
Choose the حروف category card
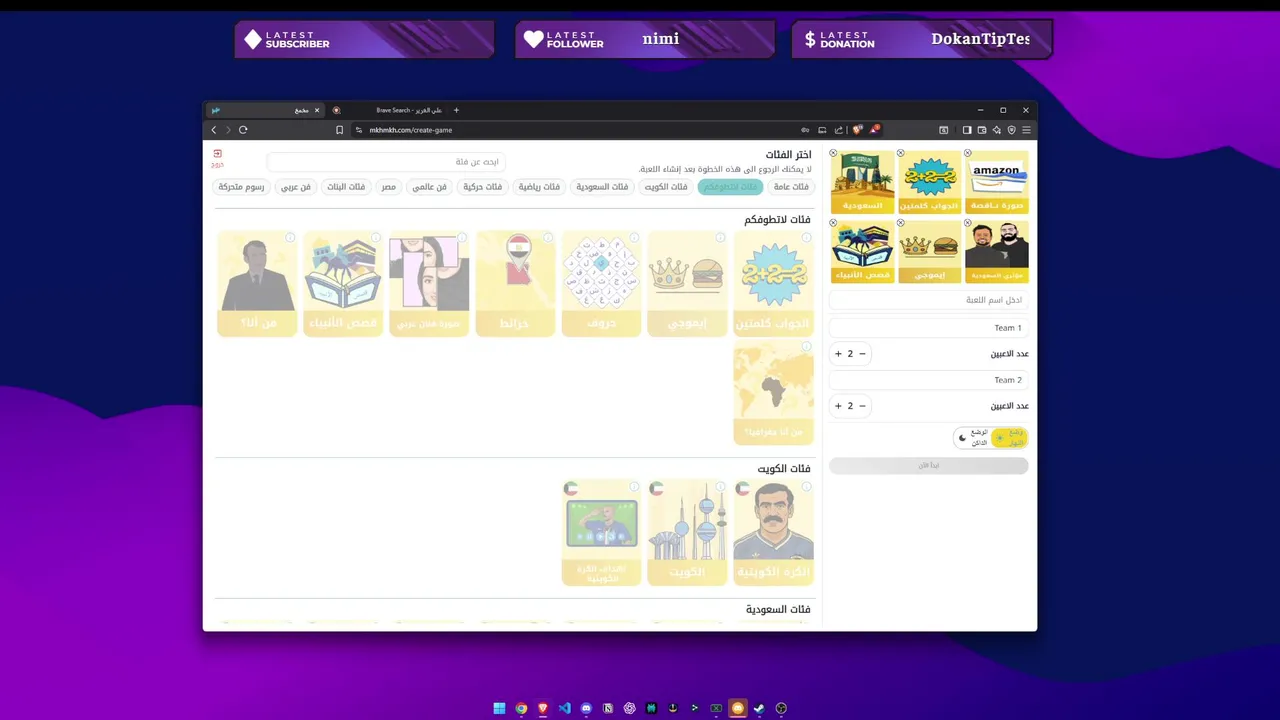(601, 284)
